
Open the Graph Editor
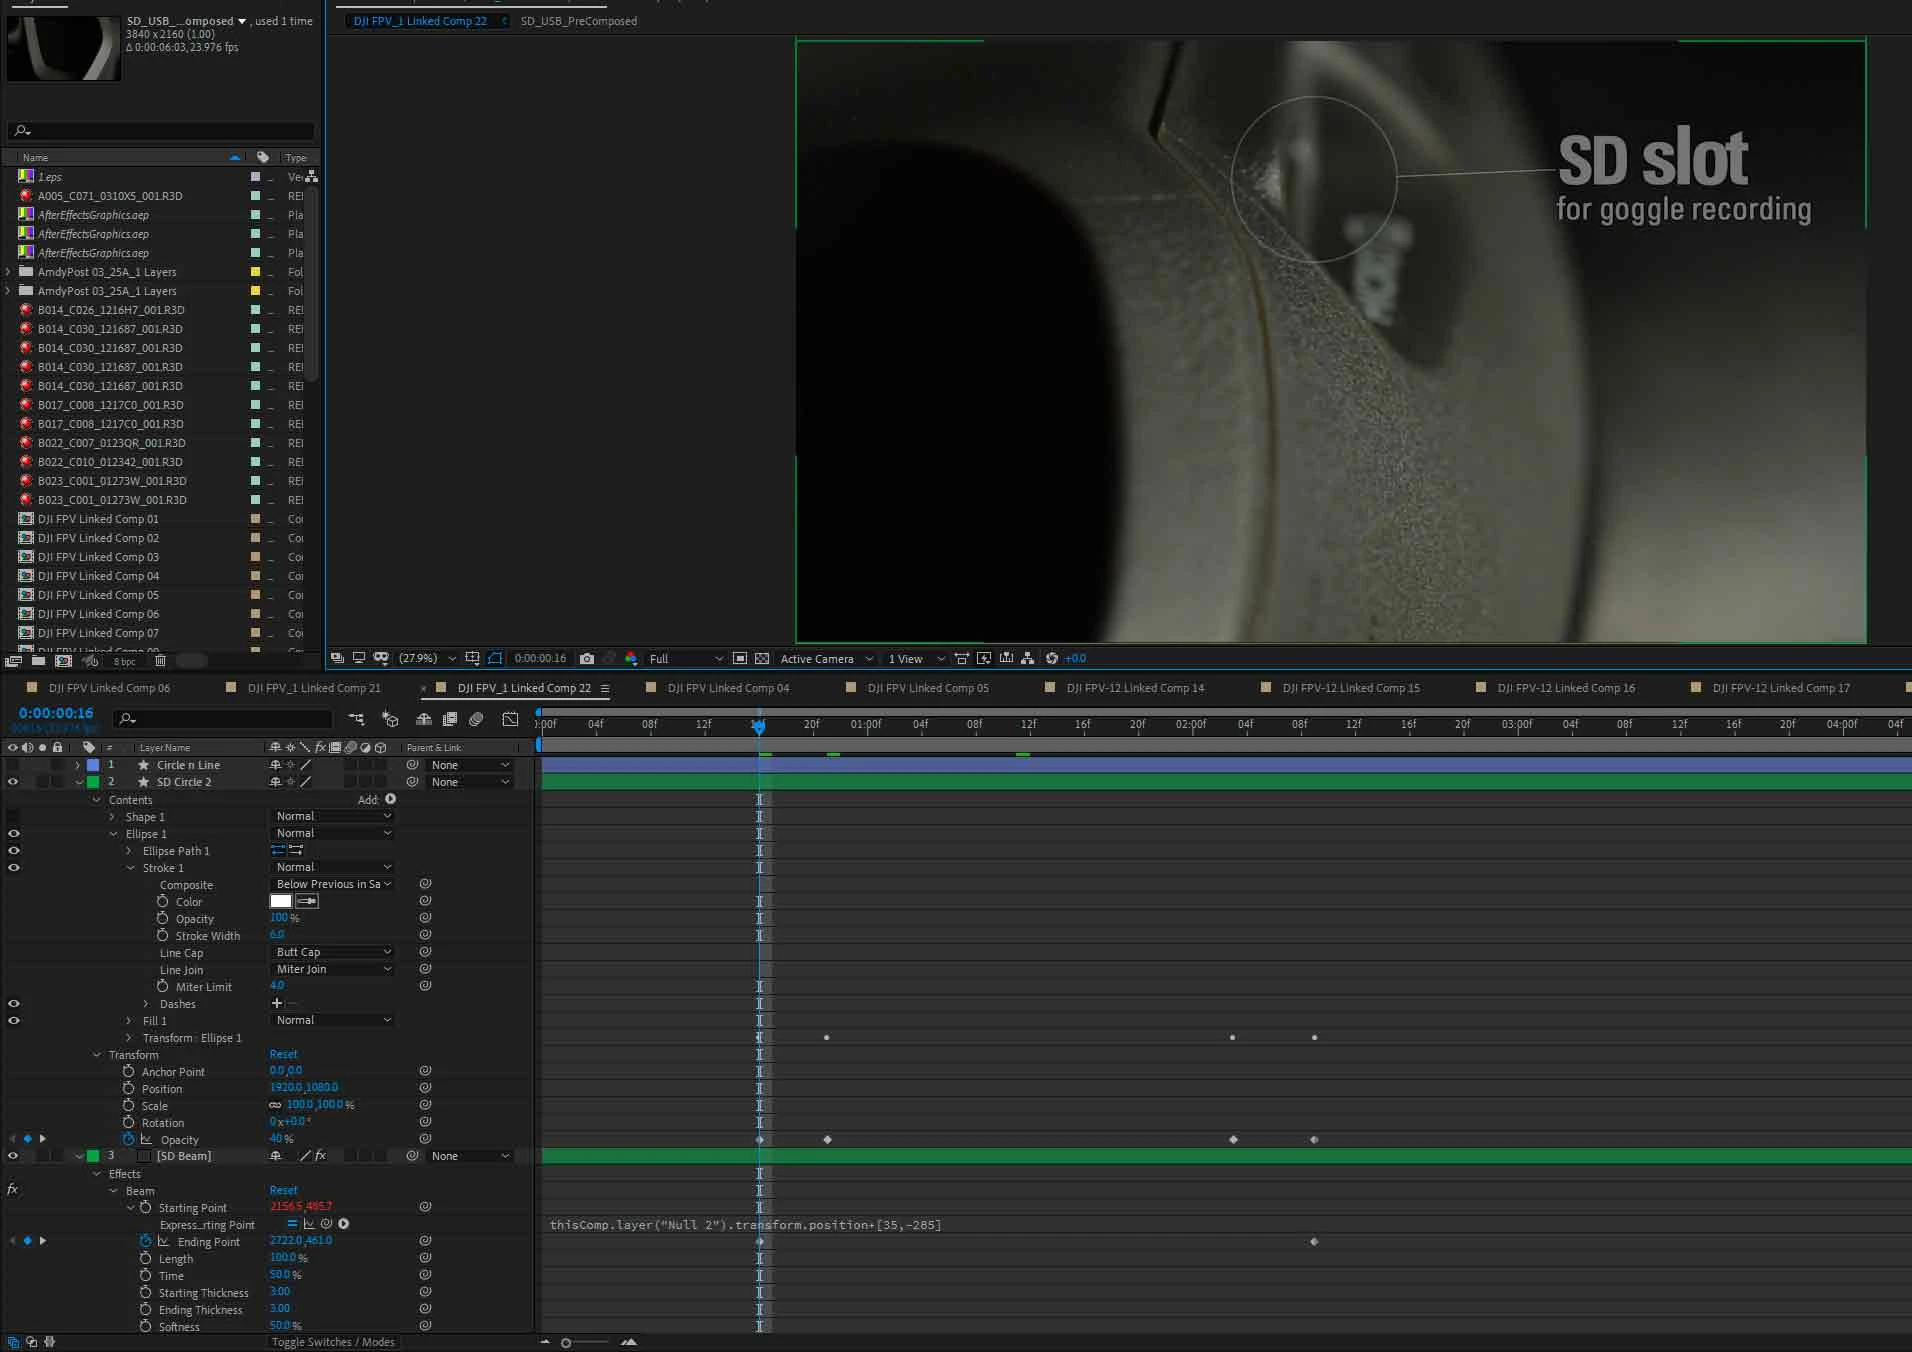510,719
